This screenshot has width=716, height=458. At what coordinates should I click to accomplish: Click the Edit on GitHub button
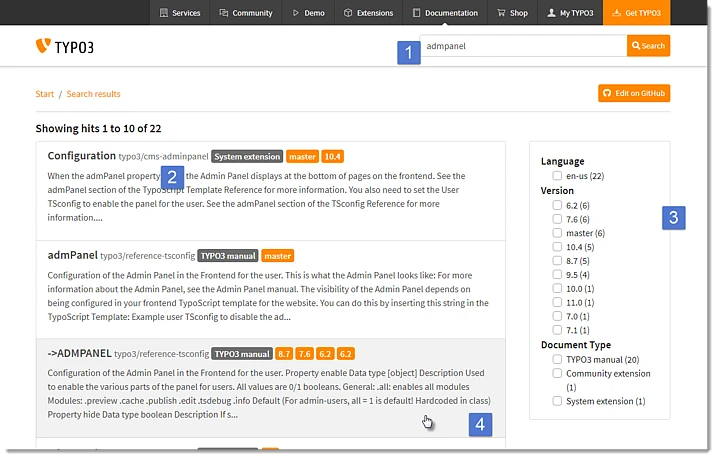coord(633,93)
